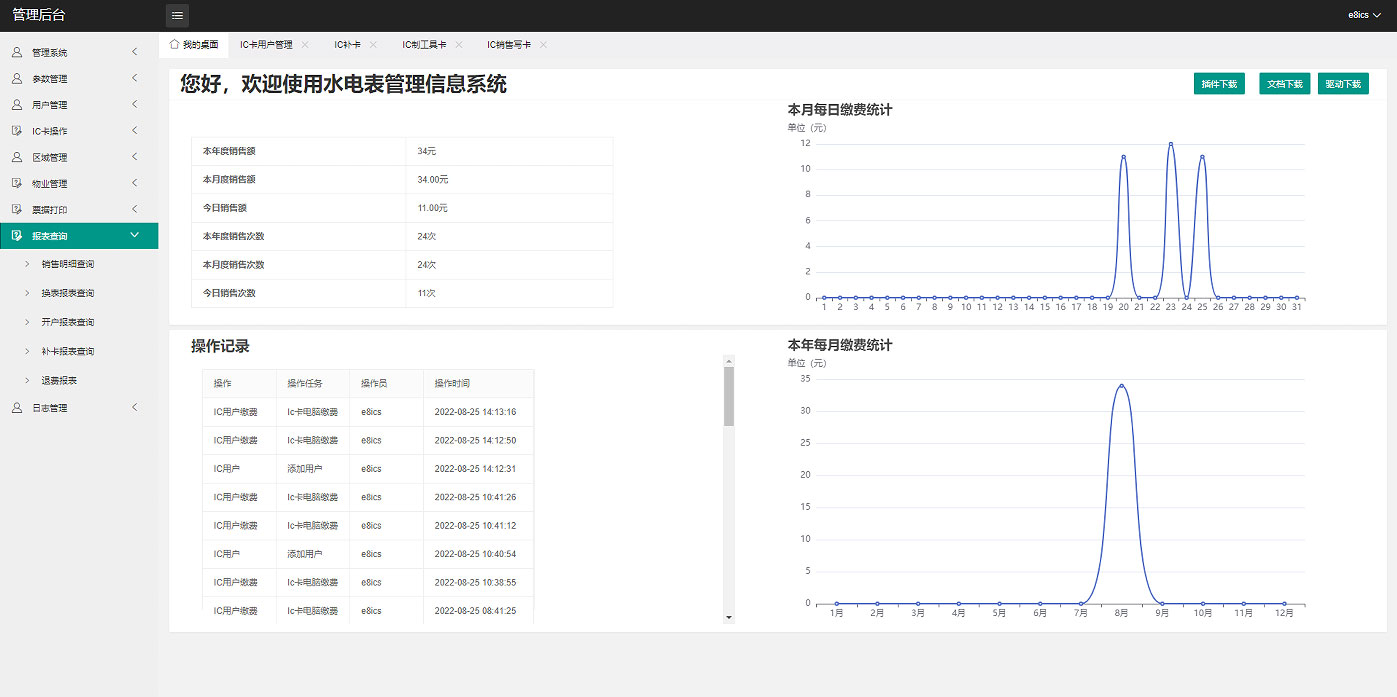
Task: Click the 用户管理 person icon
Action: click(x=16, y=104)
